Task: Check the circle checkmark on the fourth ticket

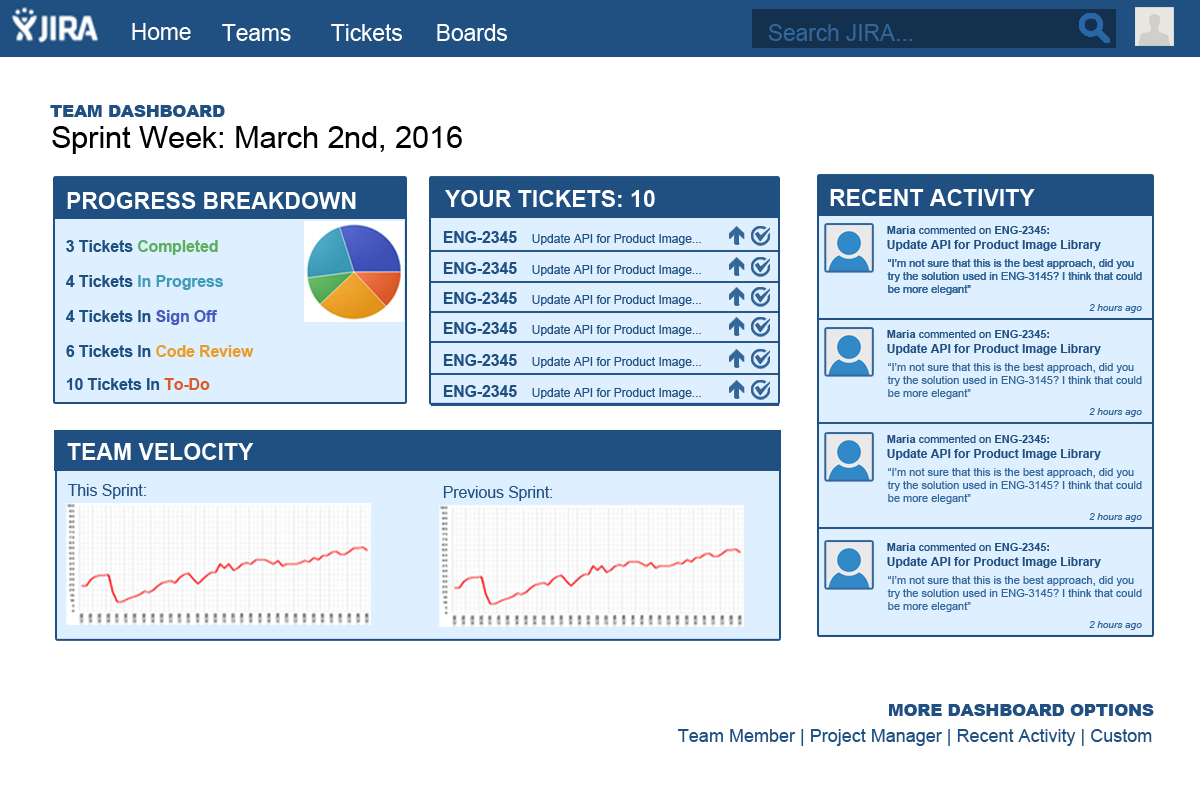Action: point(761,327)
